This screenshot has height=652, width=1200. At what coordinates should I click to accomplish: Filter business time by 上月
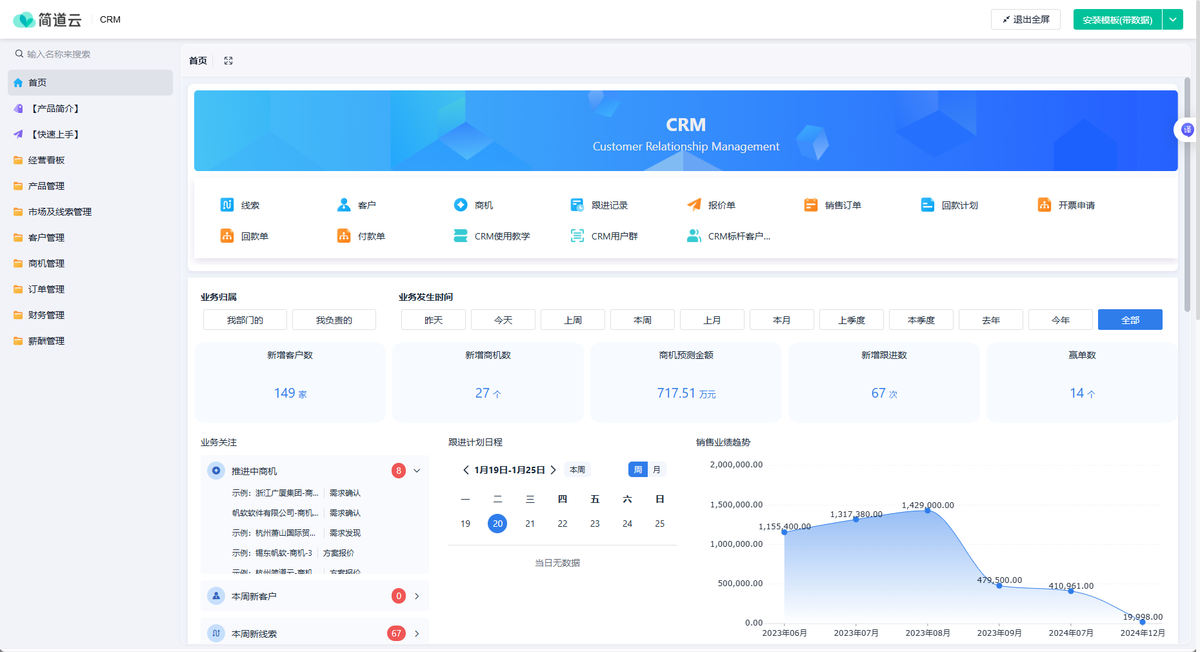[712, 320]
